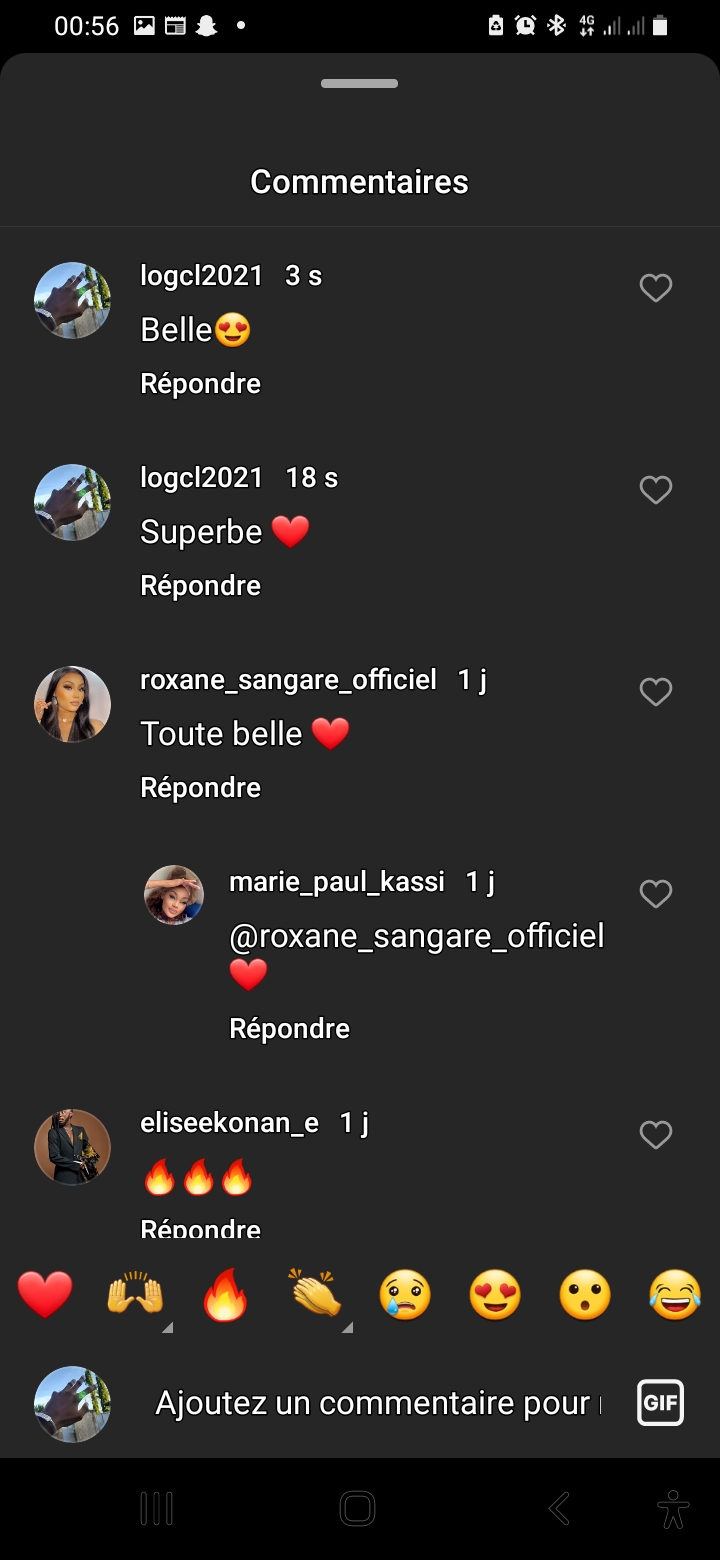The height and width of the screenshot is (1560, 720).
Task: Open skin tone options for raised hands emoji
Action: pos(167,1327)
